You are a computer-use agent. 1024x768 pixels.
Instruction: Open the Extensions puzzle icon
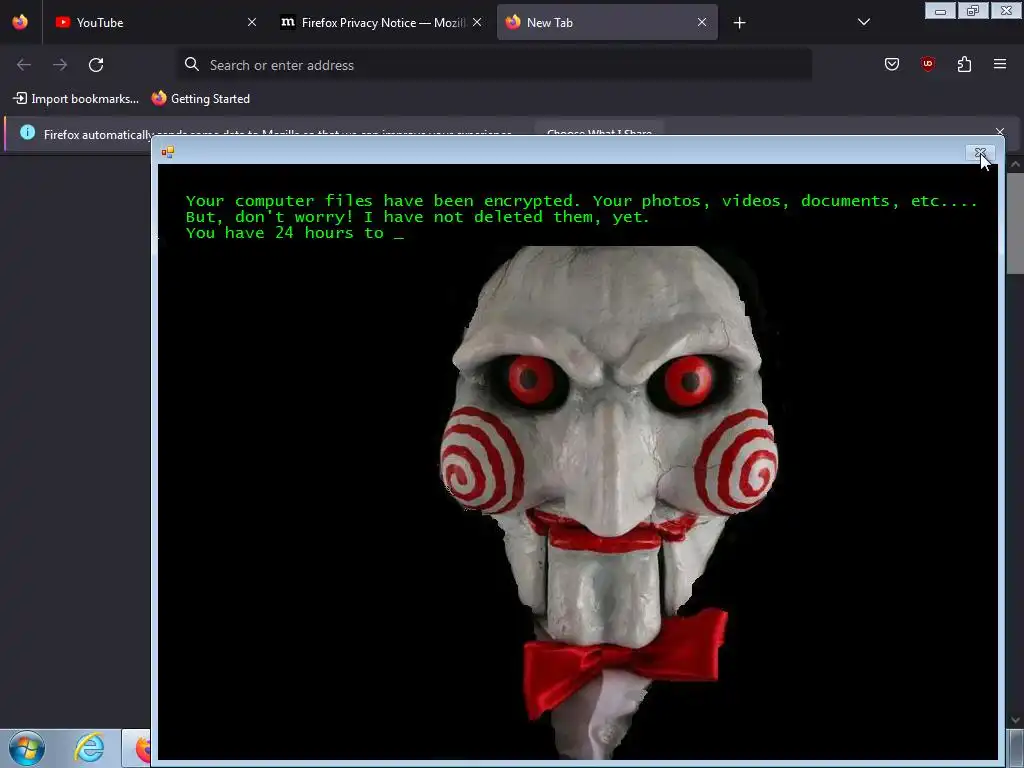click(964, 64)
